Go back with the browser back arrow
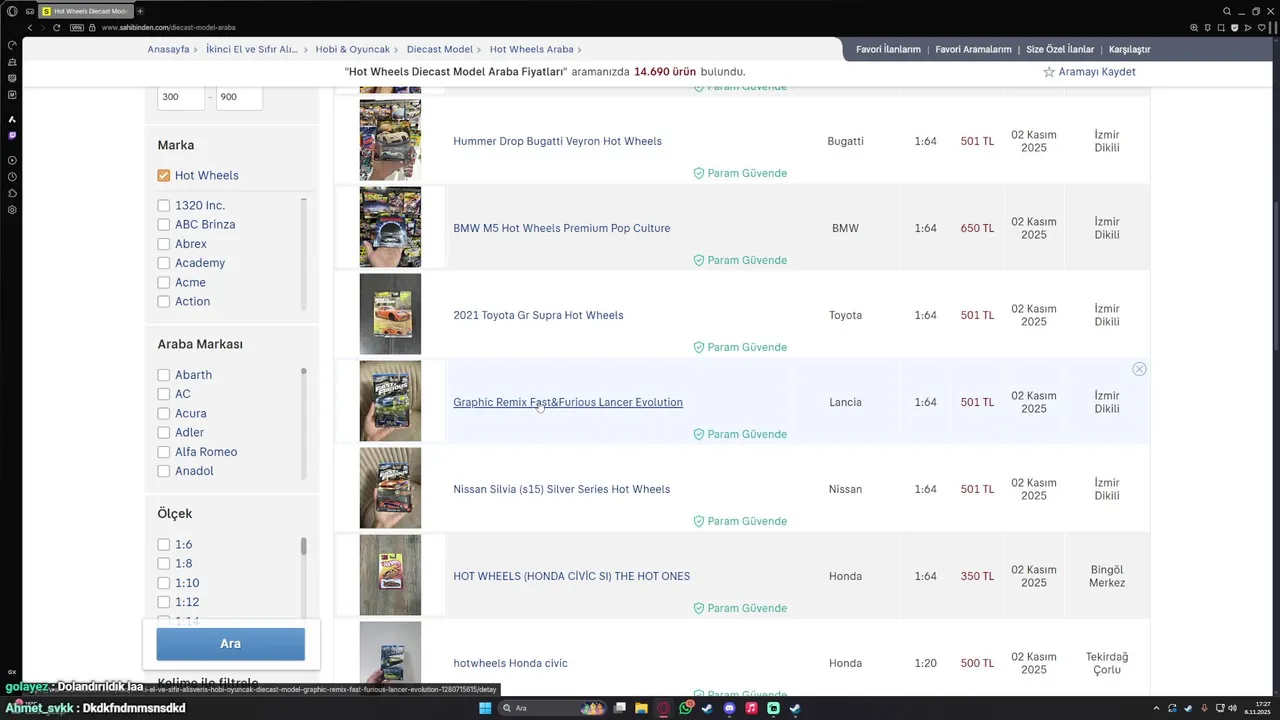This screenshot has width=1280, height=720. [29, 27]
